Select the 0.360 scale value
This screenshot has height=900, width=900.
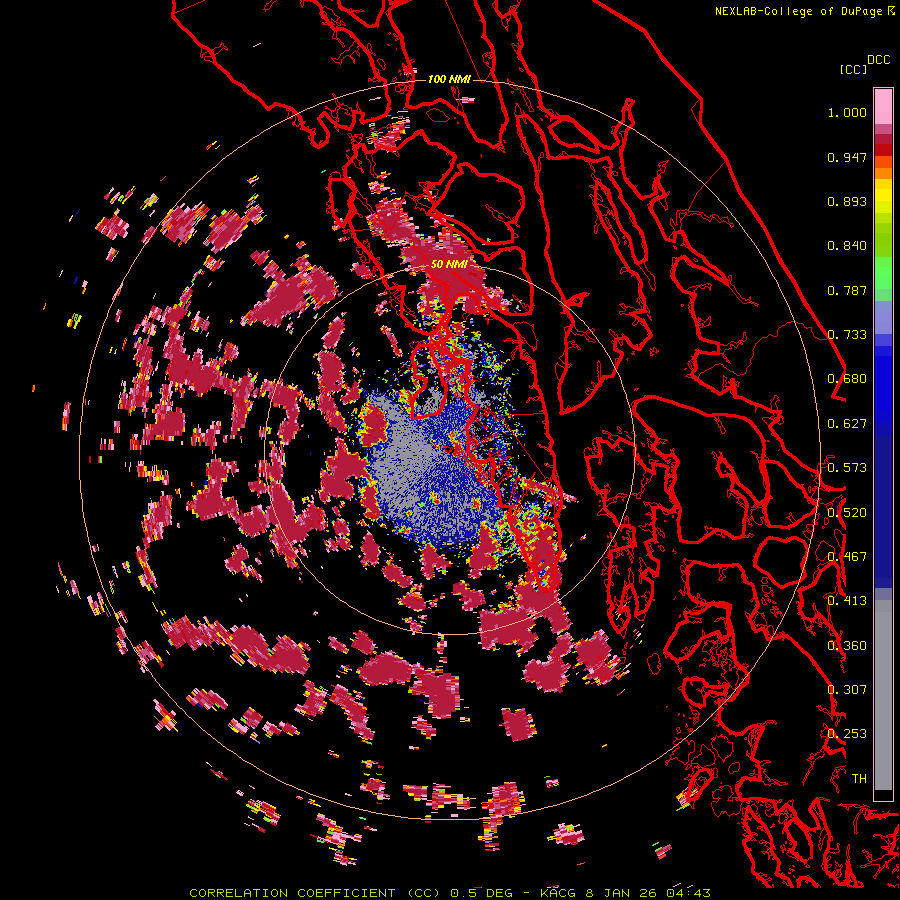847,646
